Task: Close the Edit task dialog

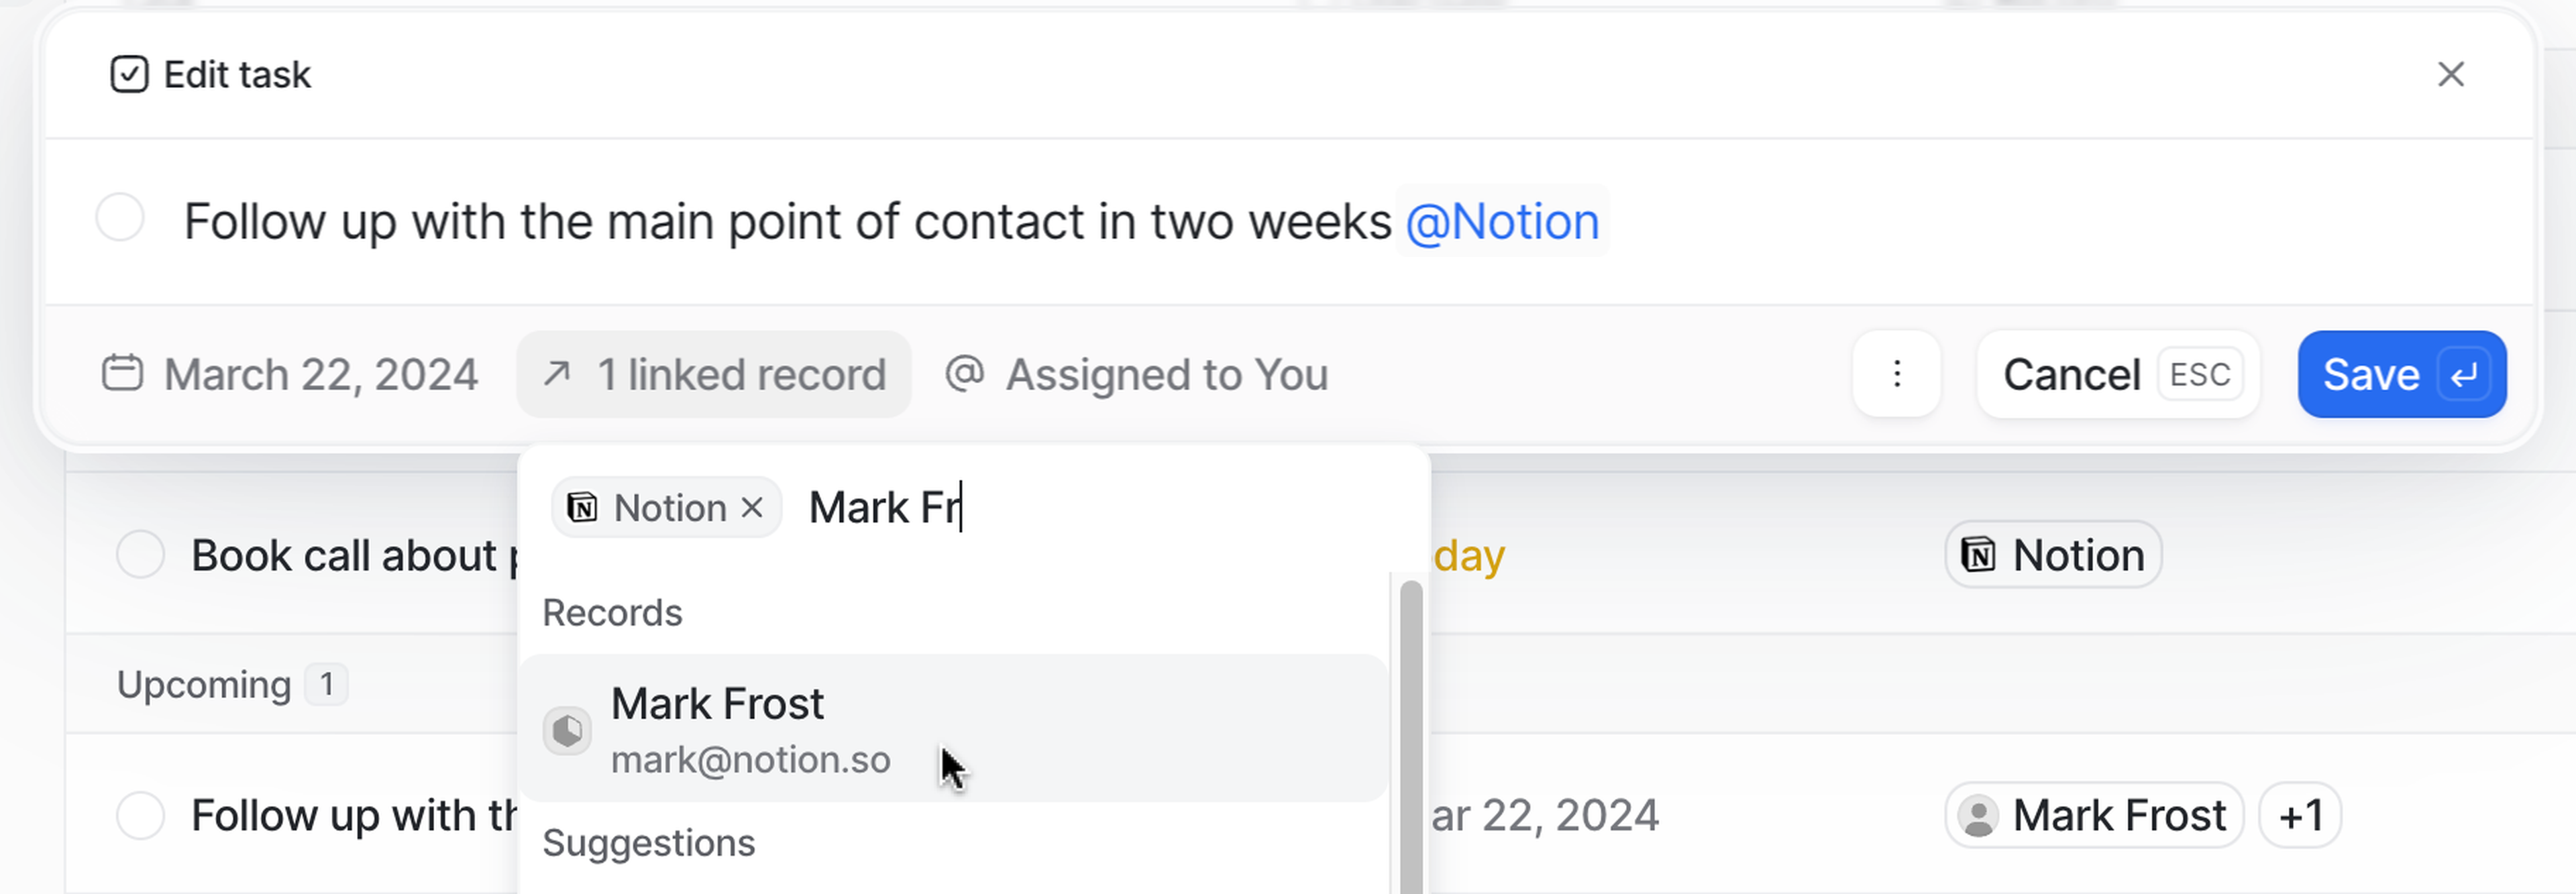Action: tap(2450, 75)
